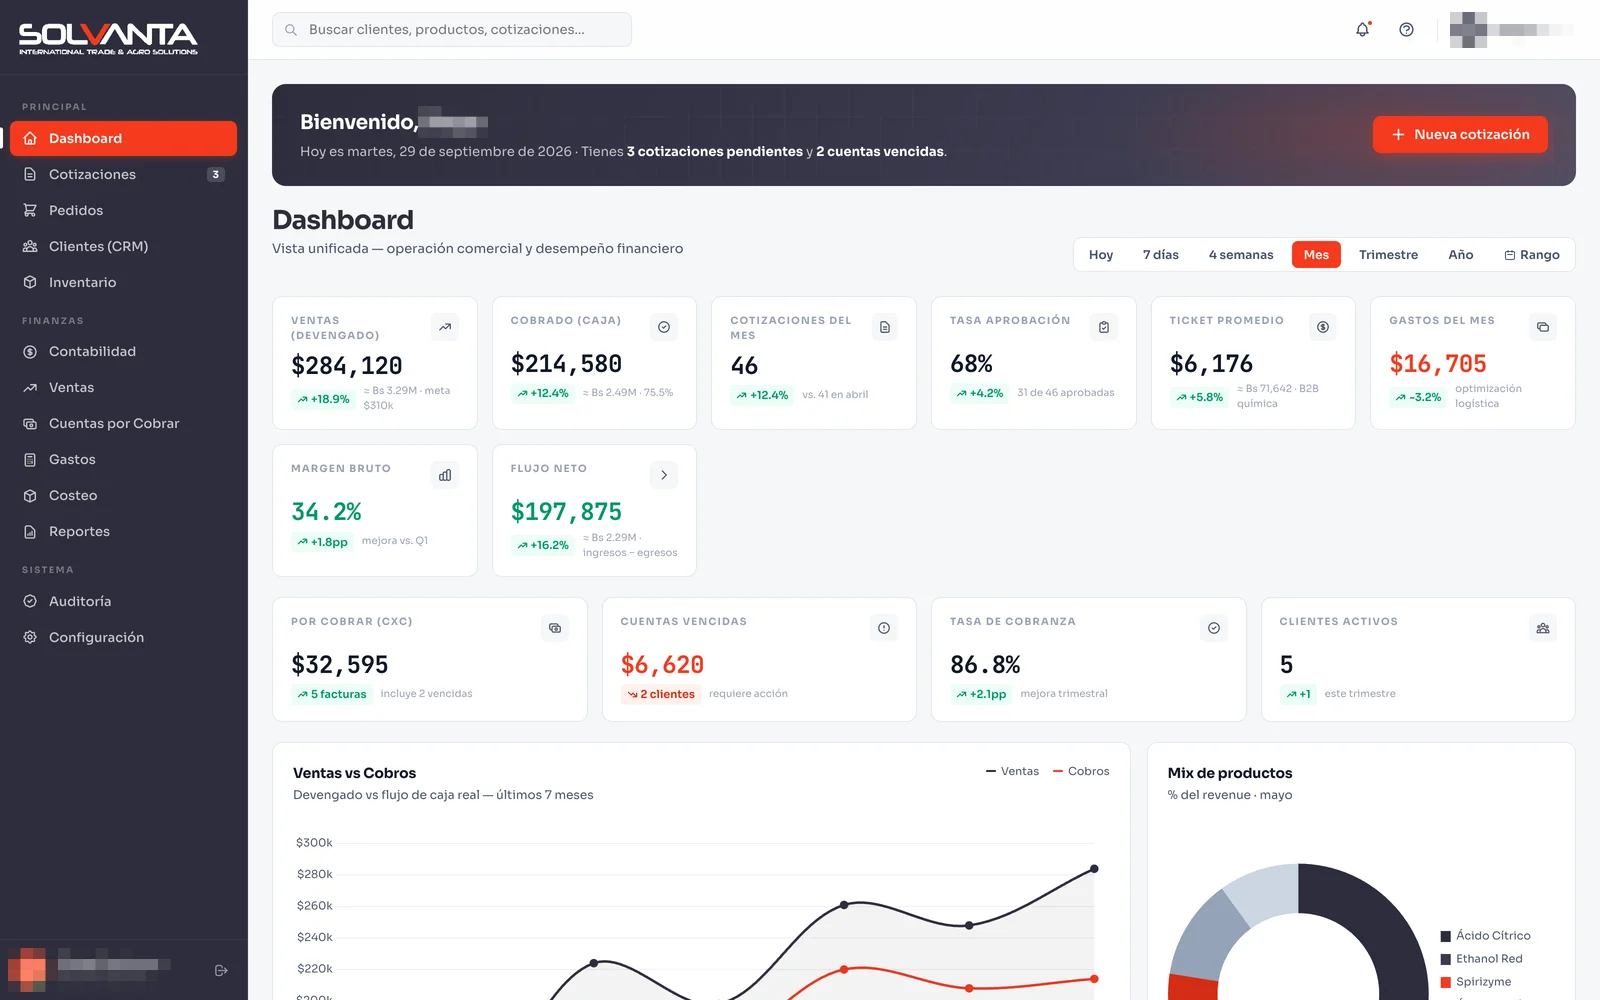Open Dashboard in the sidebar
Screen dimensions: 1600x1000
click(x=123, y=138)
